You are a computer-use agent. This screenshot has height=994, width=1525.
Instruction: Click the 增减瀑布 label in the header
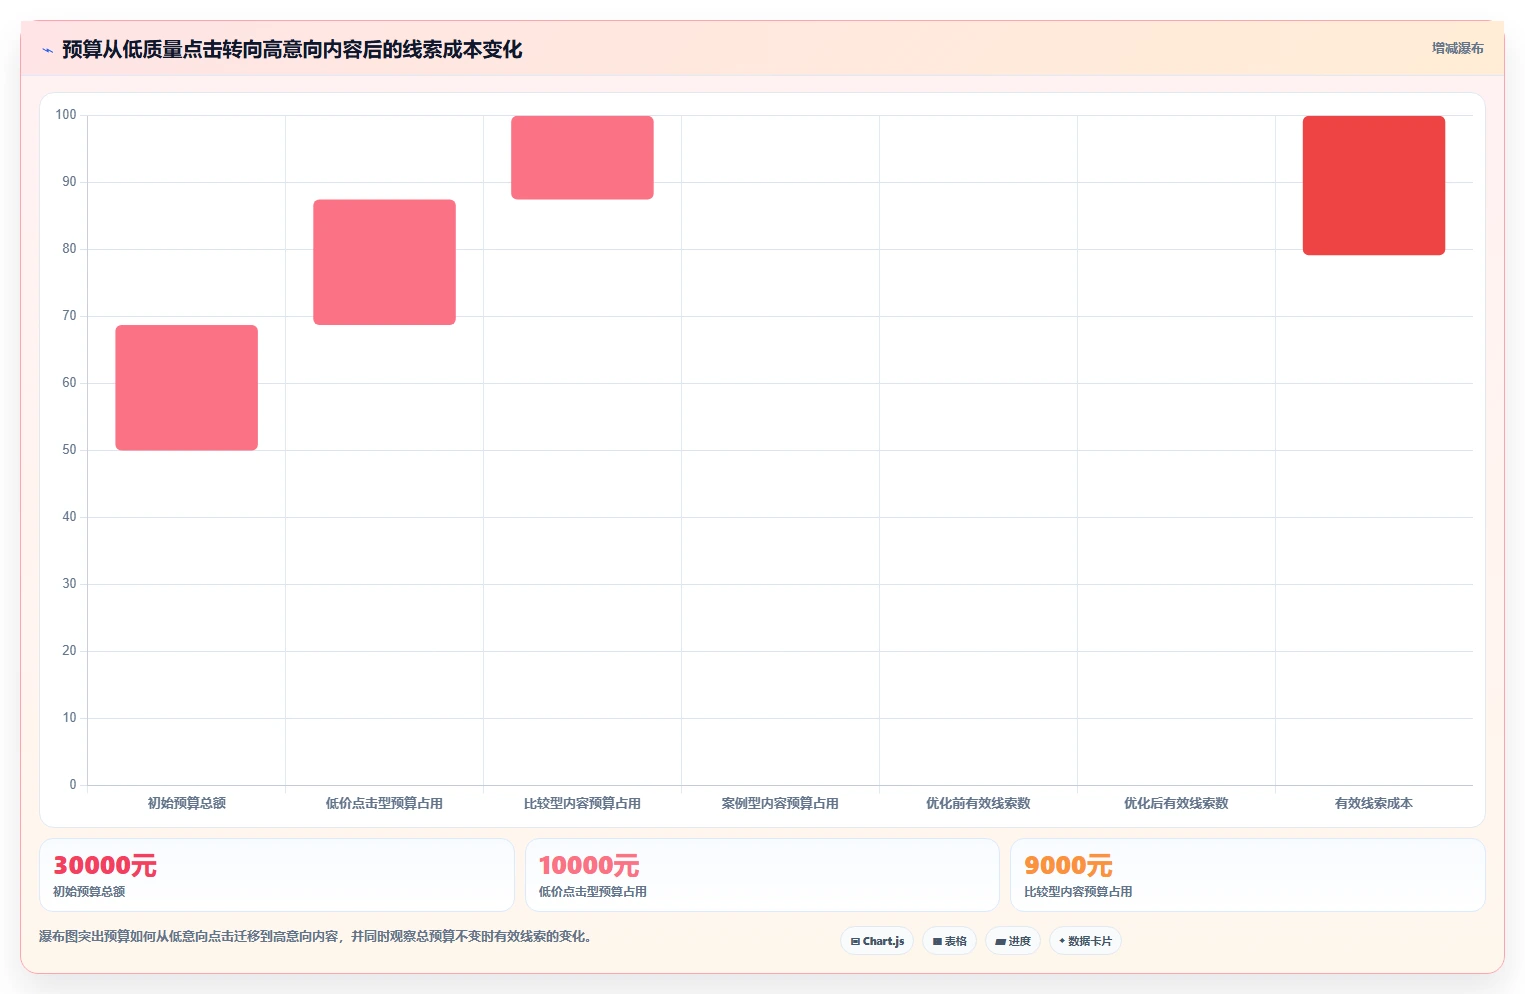pyautogui.click(x=1457, y=48)
